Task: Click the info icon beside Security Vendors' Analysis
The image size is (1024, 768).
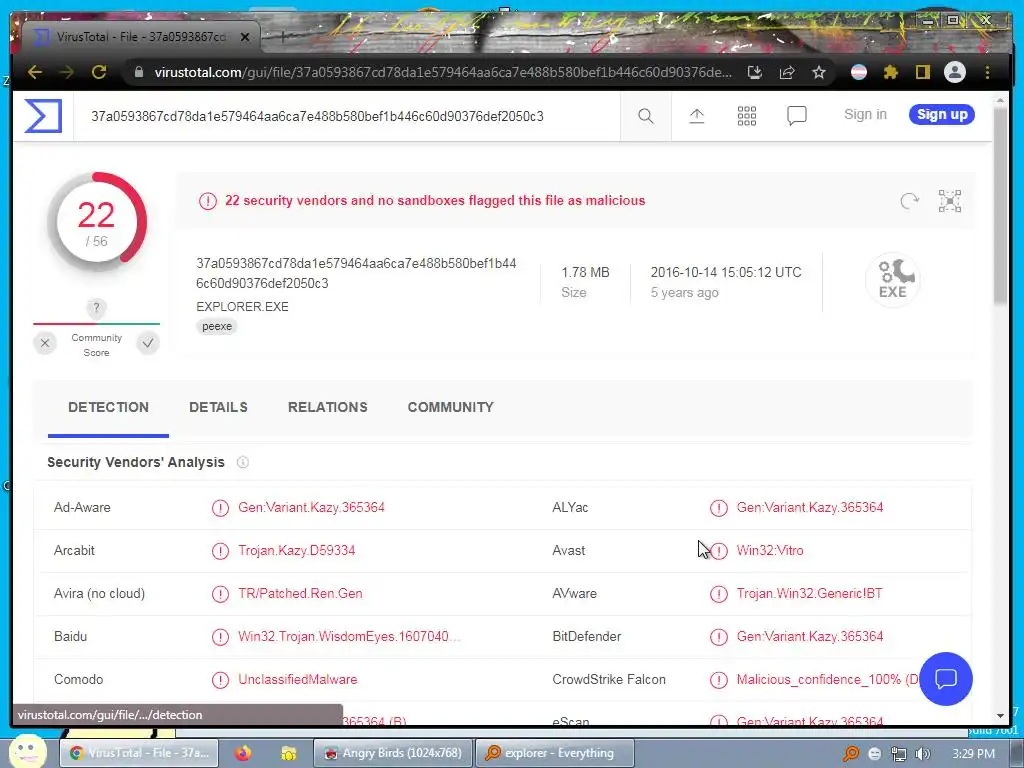Action: pos(243,462)
